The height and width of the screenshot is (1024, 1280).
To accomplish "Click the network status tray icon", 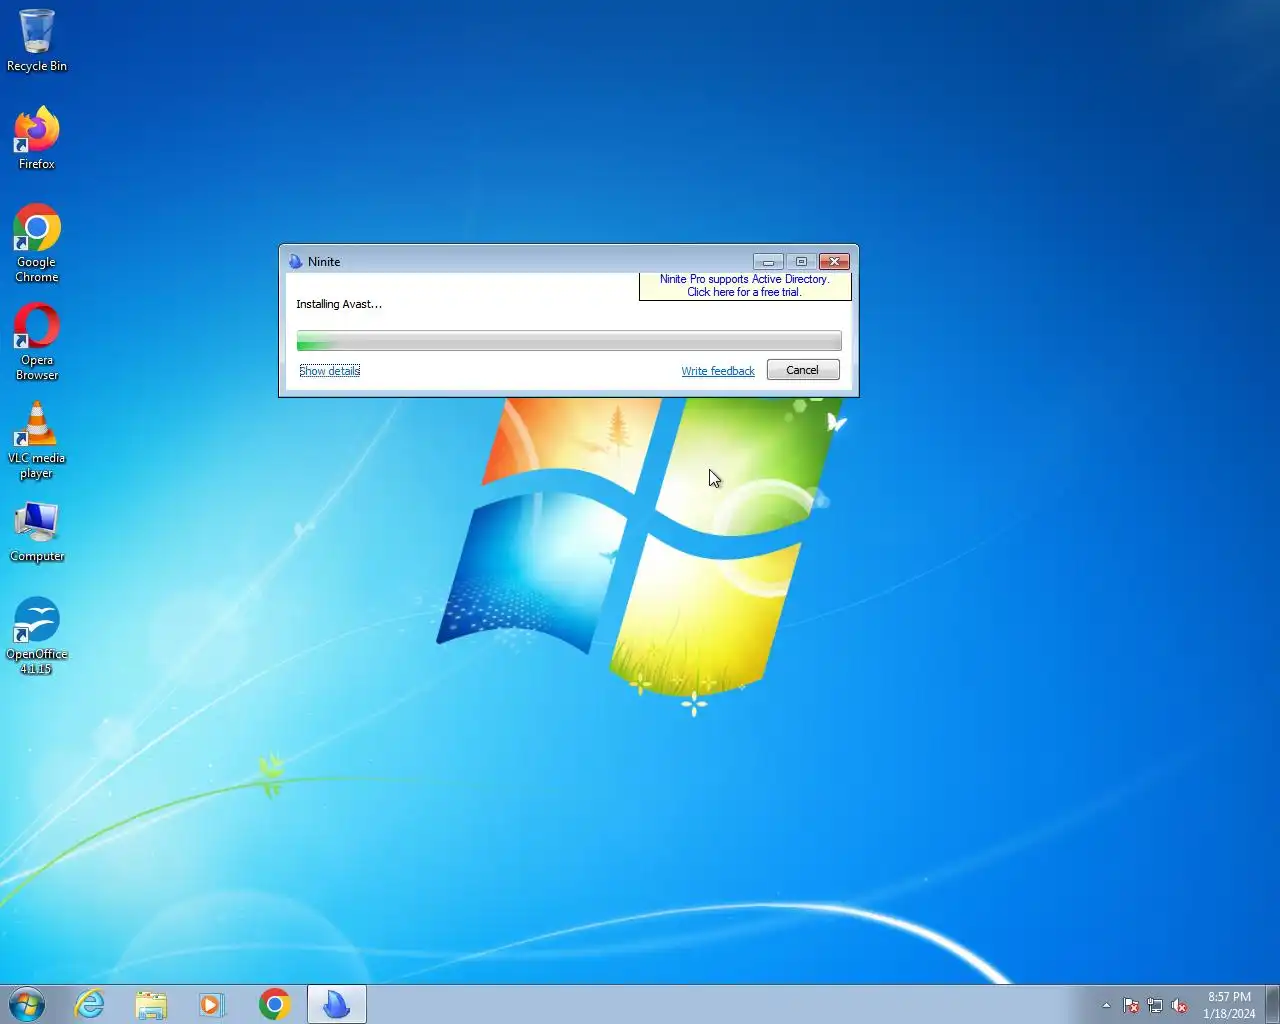I will tap(1155, 1005).
